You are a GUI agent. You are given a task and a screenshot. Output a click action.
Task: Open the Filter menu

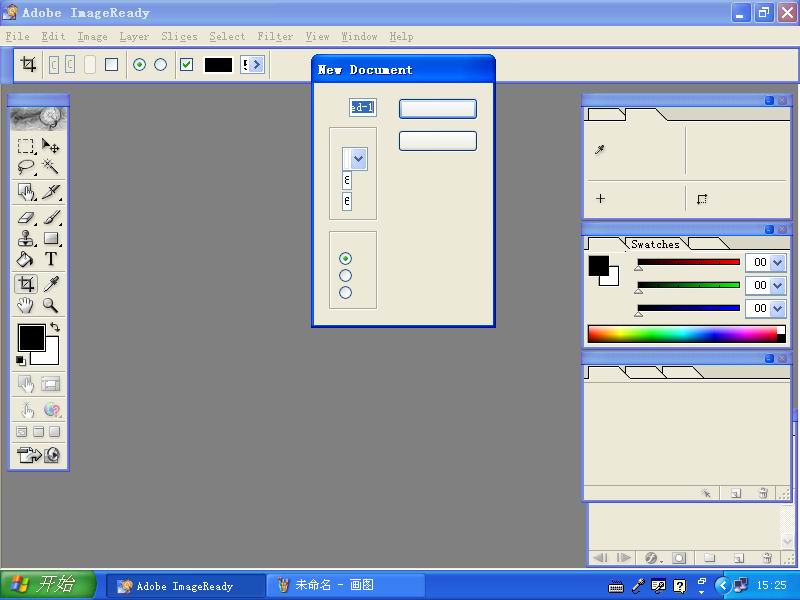pos(275,37)
